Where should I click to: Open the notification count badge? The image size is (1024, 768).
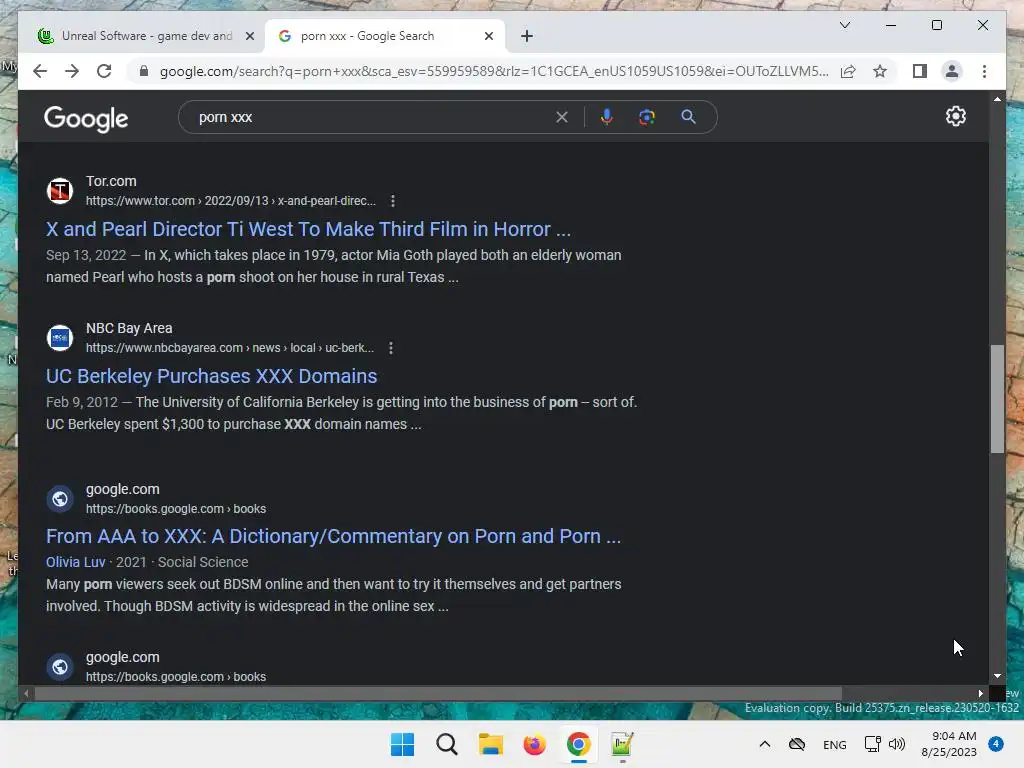[x=996, y=744]
